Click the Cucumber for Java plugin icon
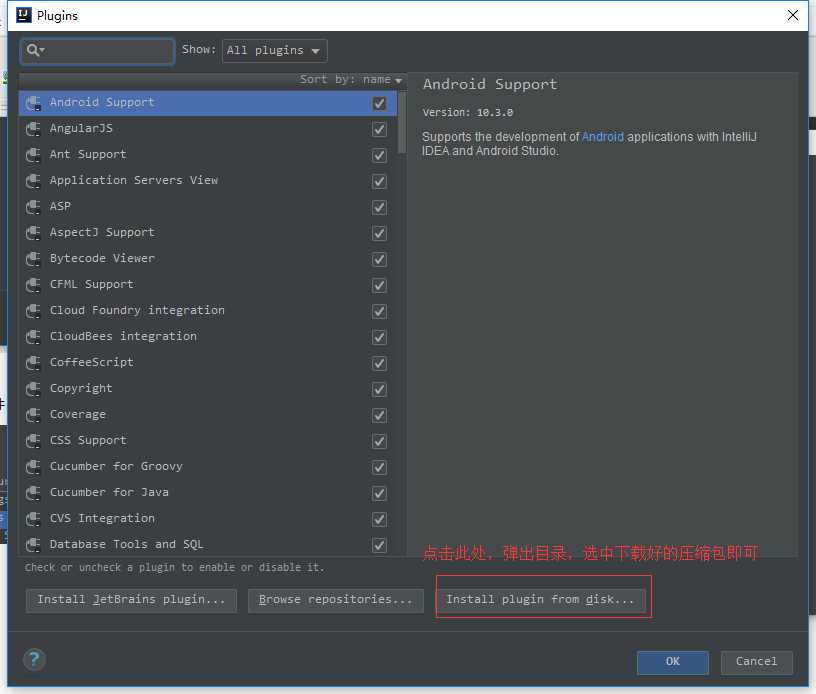Image resolution: width=816 pixels, height=694 pixels. pos(33,493)
